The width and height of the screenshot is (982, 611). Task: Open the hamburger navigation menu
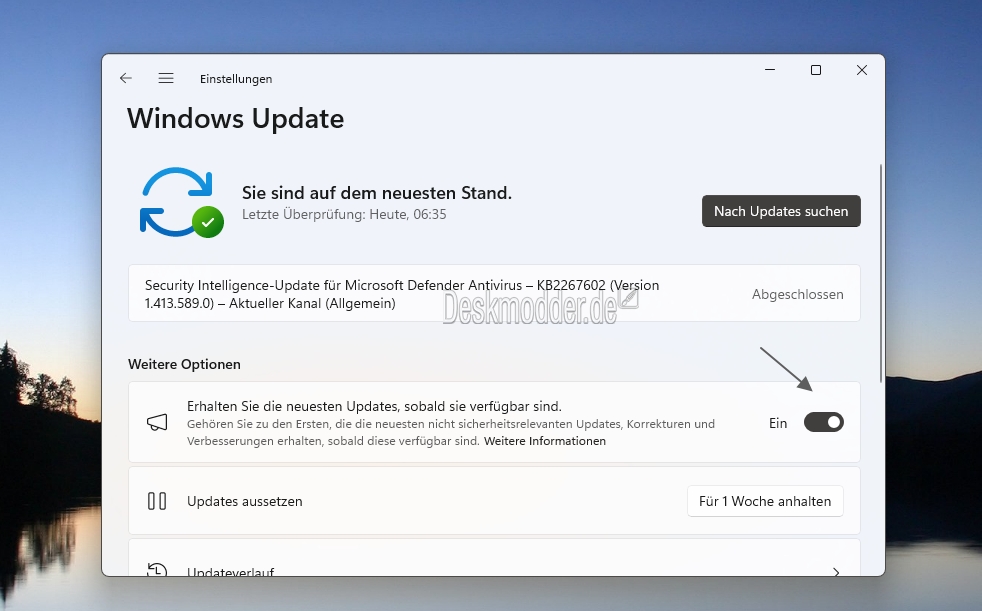166,78
